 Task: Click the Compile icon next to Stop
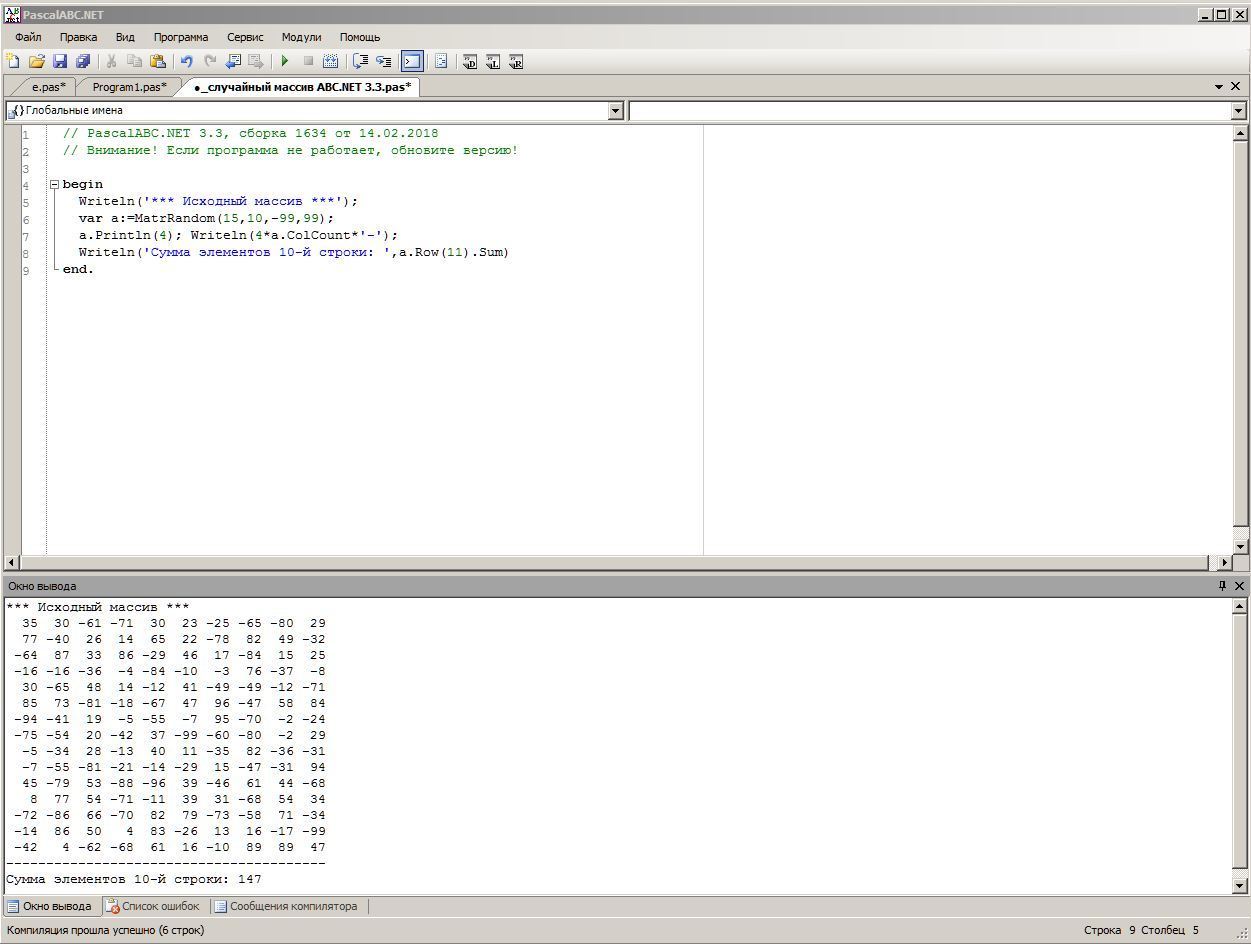point(331,62)
